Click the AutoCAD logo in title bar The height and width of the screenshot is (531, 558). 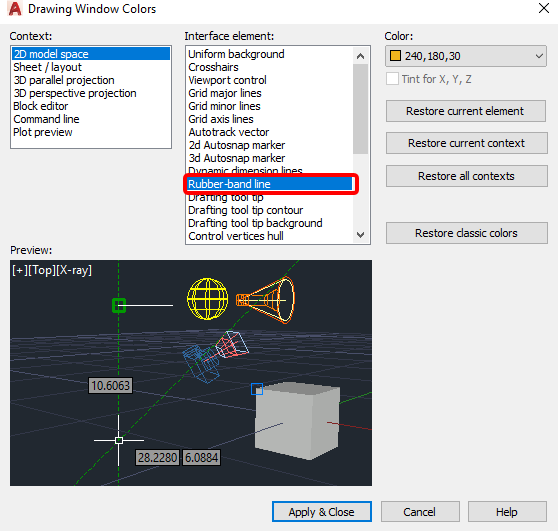coord(15,9)
